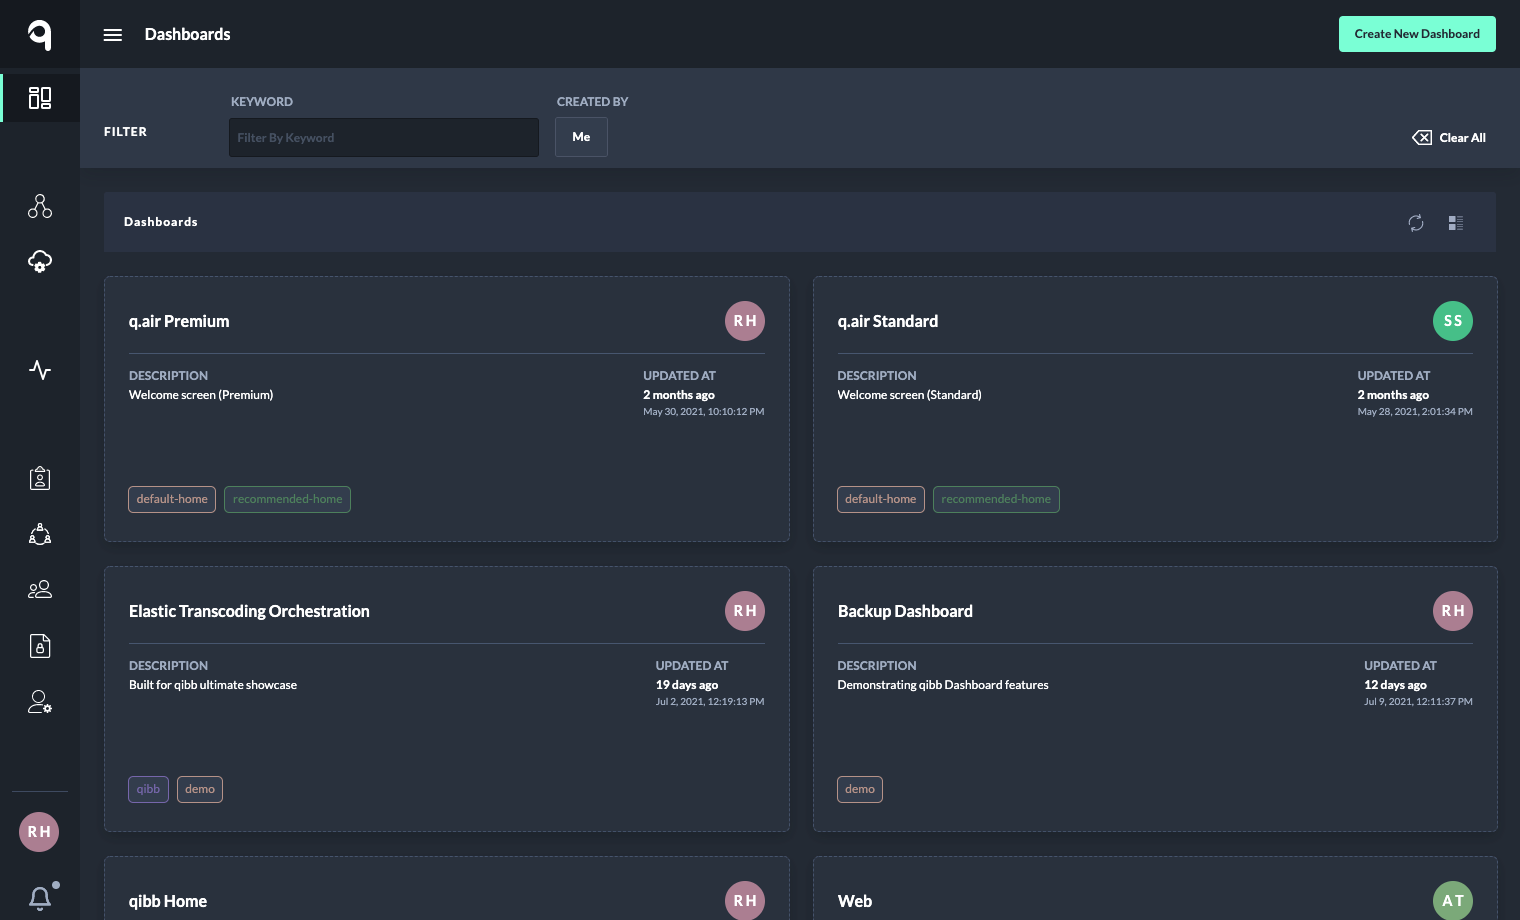
Task: Open the workflow nodes sidebar icon
Action: (x=40, y=206)
